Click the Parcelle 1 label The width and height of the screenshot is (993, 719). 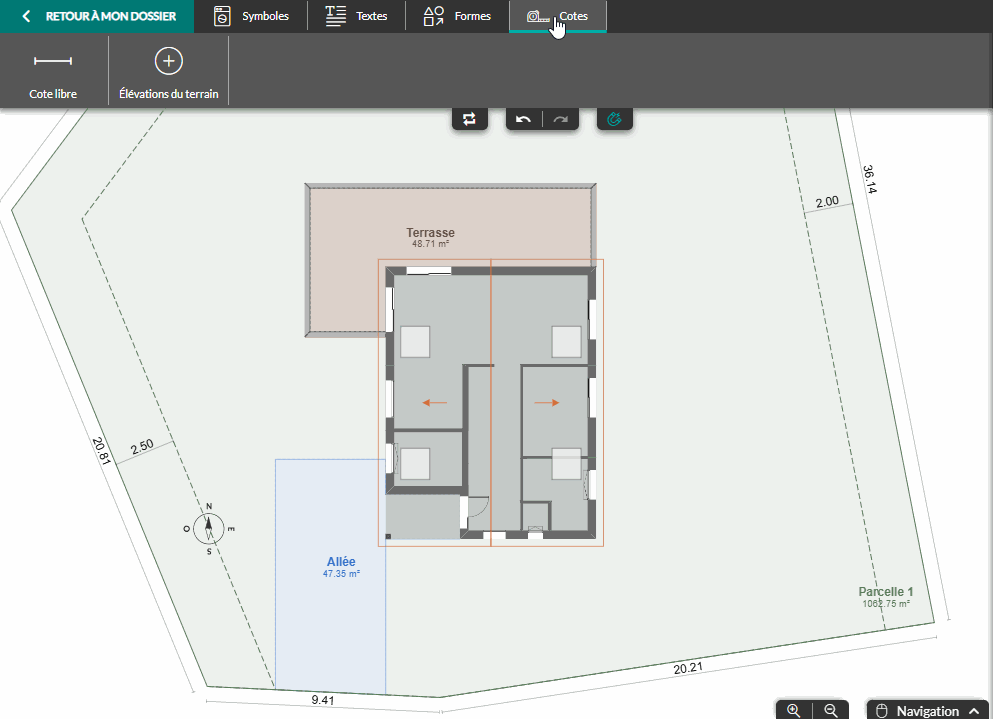885,592
